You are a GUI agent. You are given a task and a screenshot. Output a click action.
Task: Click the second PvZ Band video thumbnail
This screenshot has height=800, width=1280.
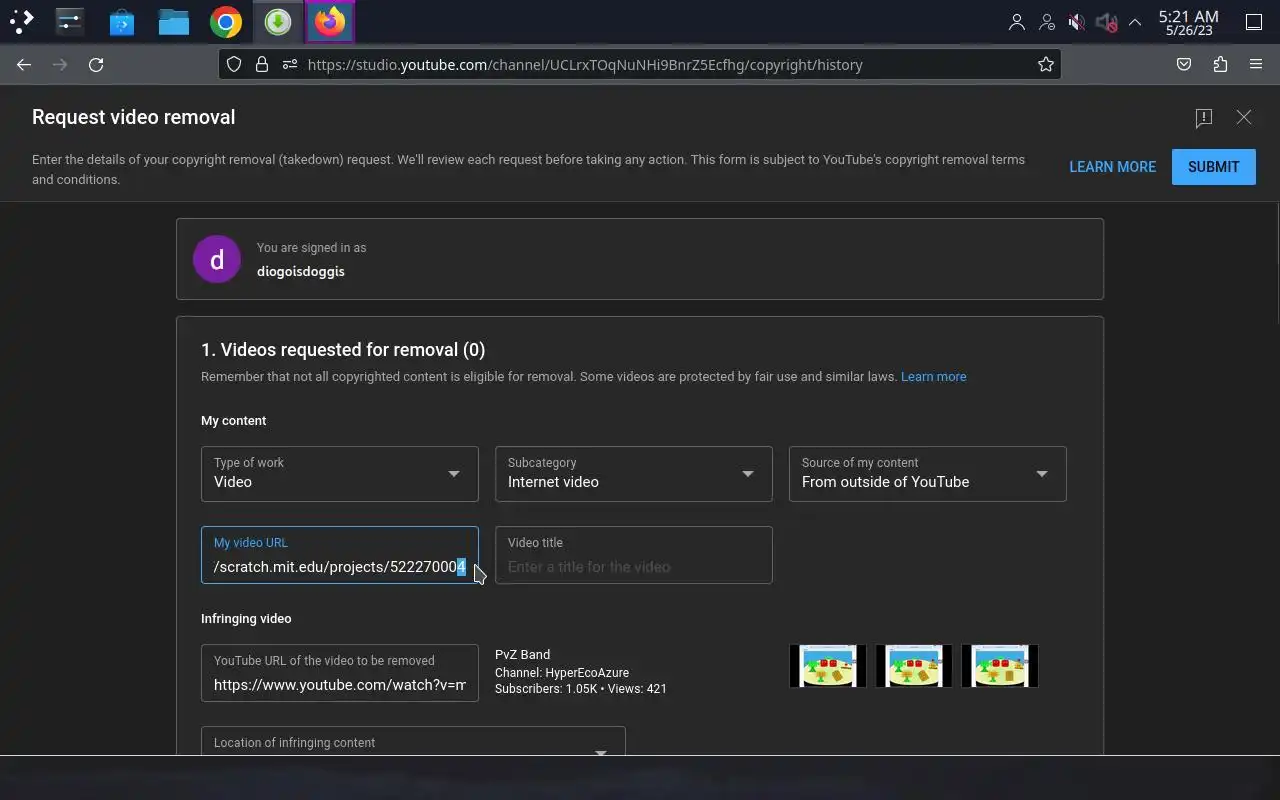pos(914,666)
